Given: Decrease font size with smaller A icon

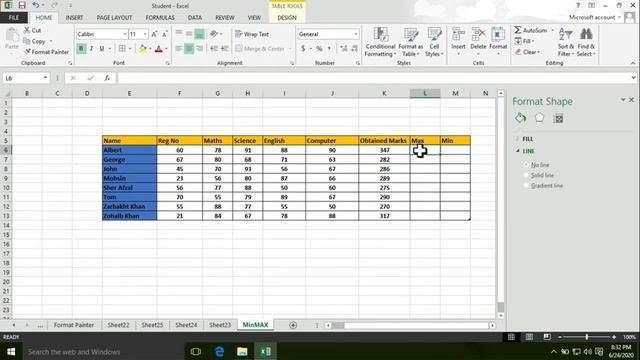Looking at the screenshot, I should pos(164,34).
